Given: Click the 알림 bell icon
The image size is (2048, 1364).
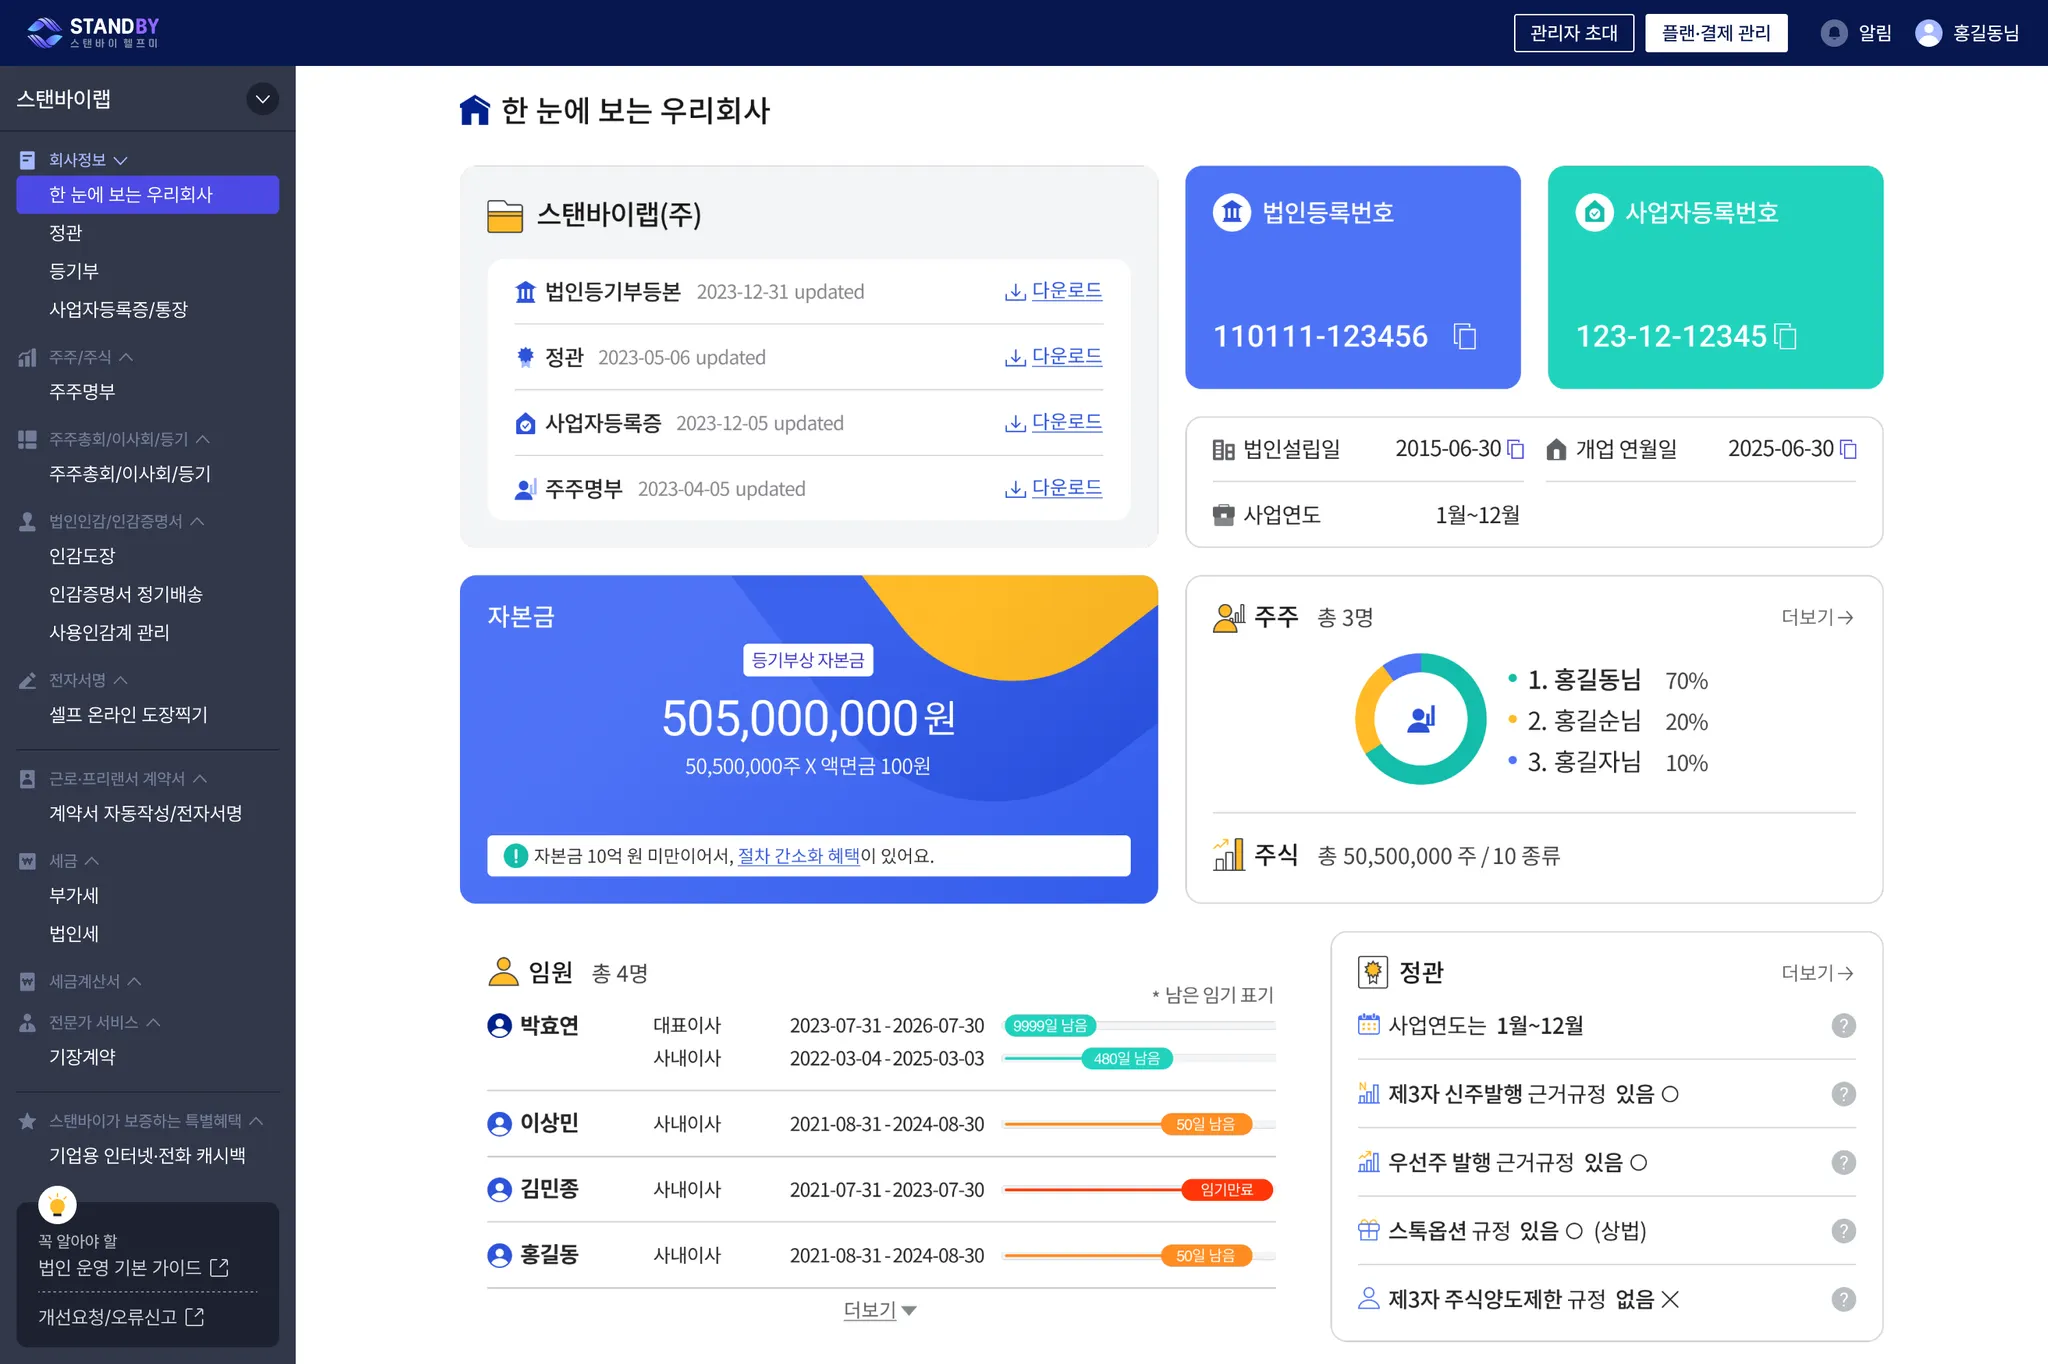Looking at the screenshot, I should [x=1834, y=33].
